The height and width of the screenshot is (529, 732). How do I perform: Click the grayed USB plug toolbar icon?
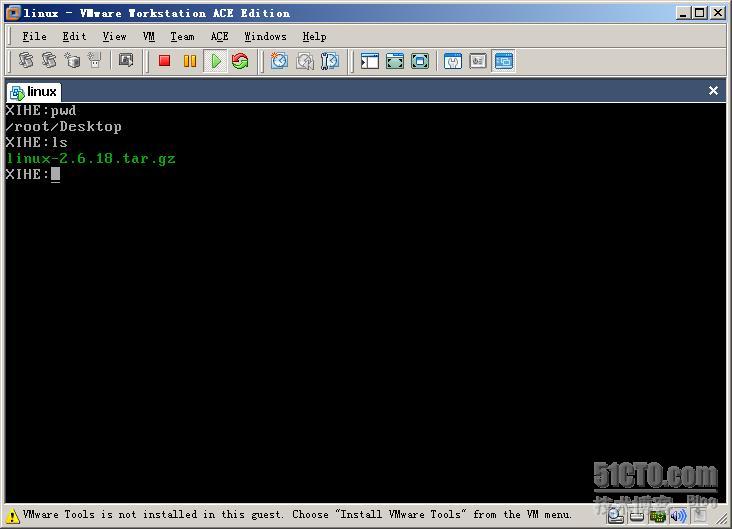pyautogui.click(x=95, y=61)
